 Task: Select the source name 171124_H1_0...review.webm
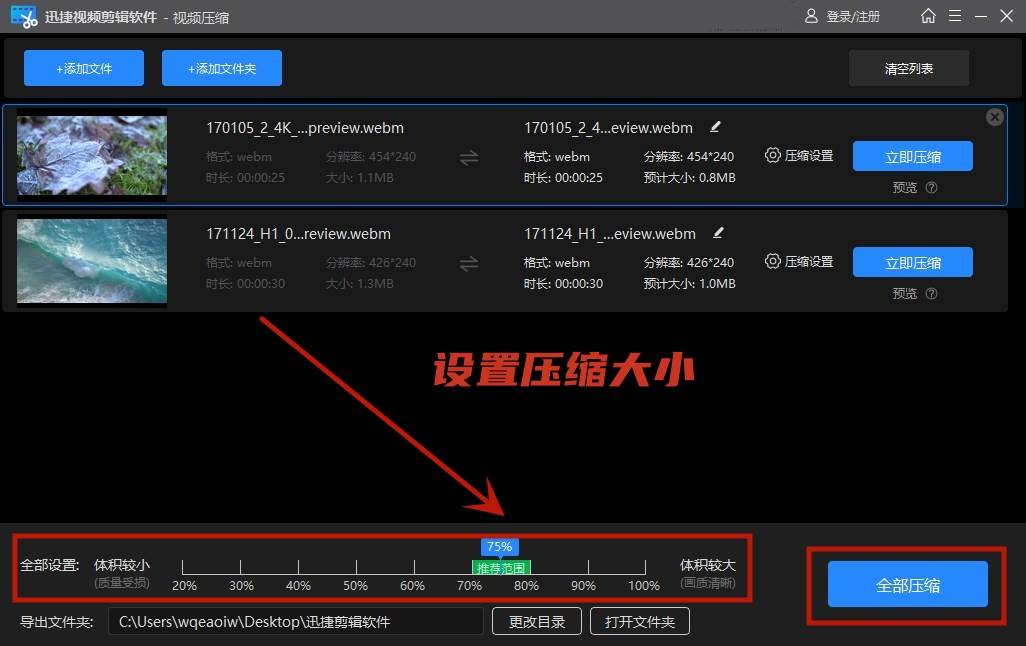tap(298, 234)
